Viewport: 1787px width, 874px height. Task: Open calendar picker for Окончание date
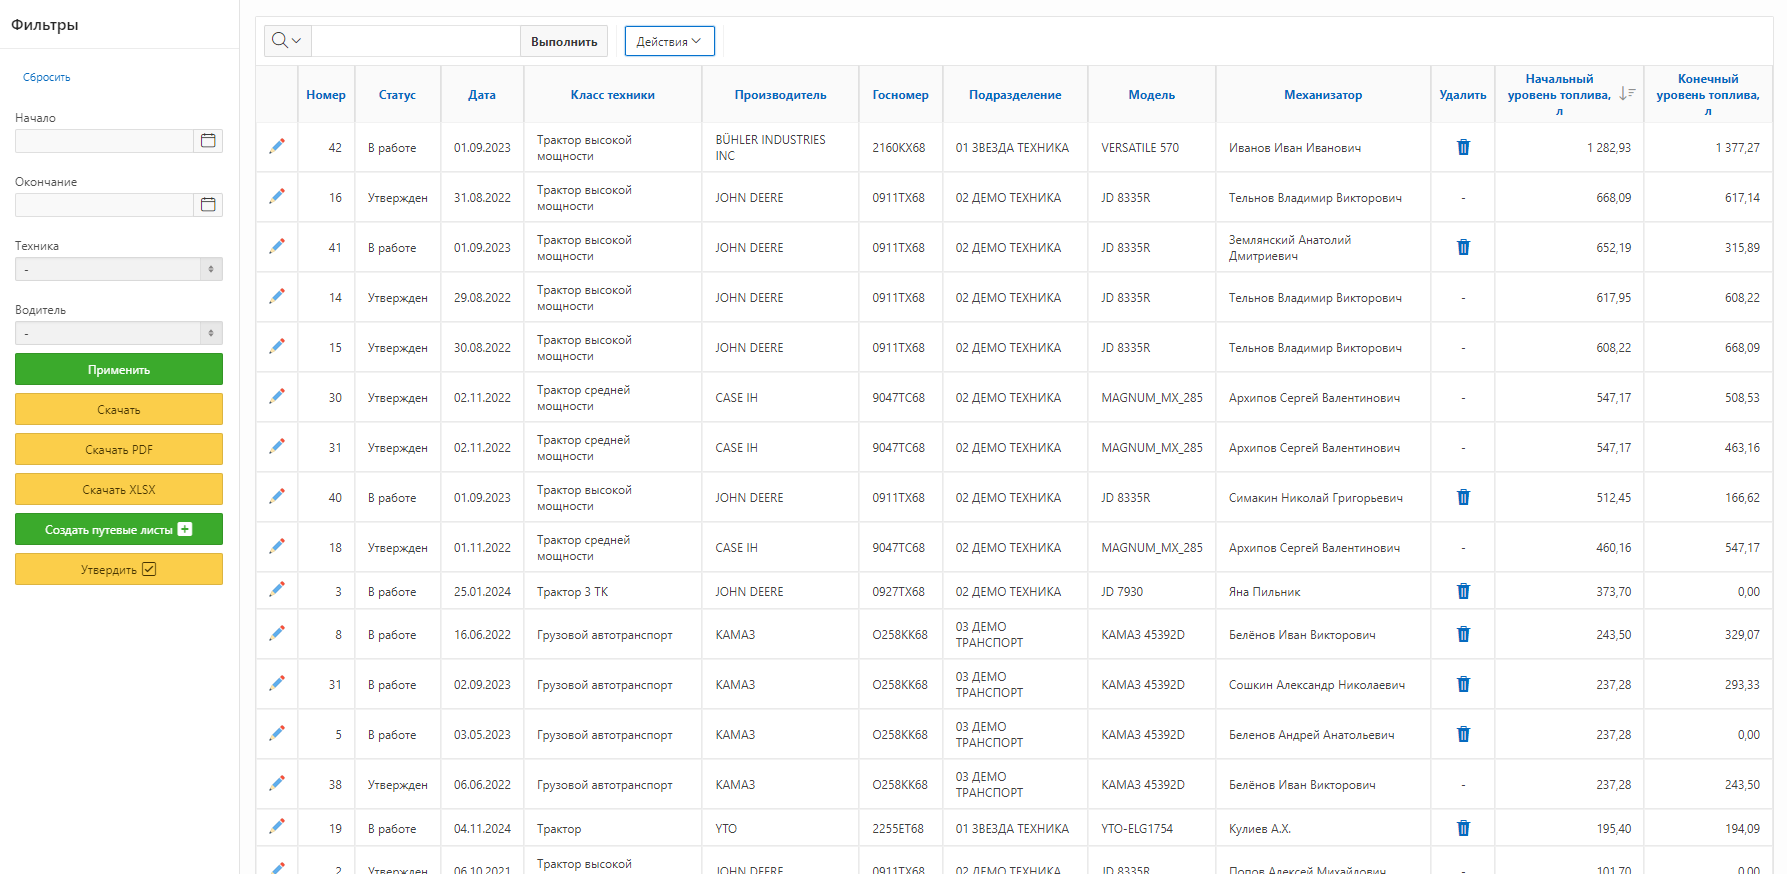(x=208, y=205)
